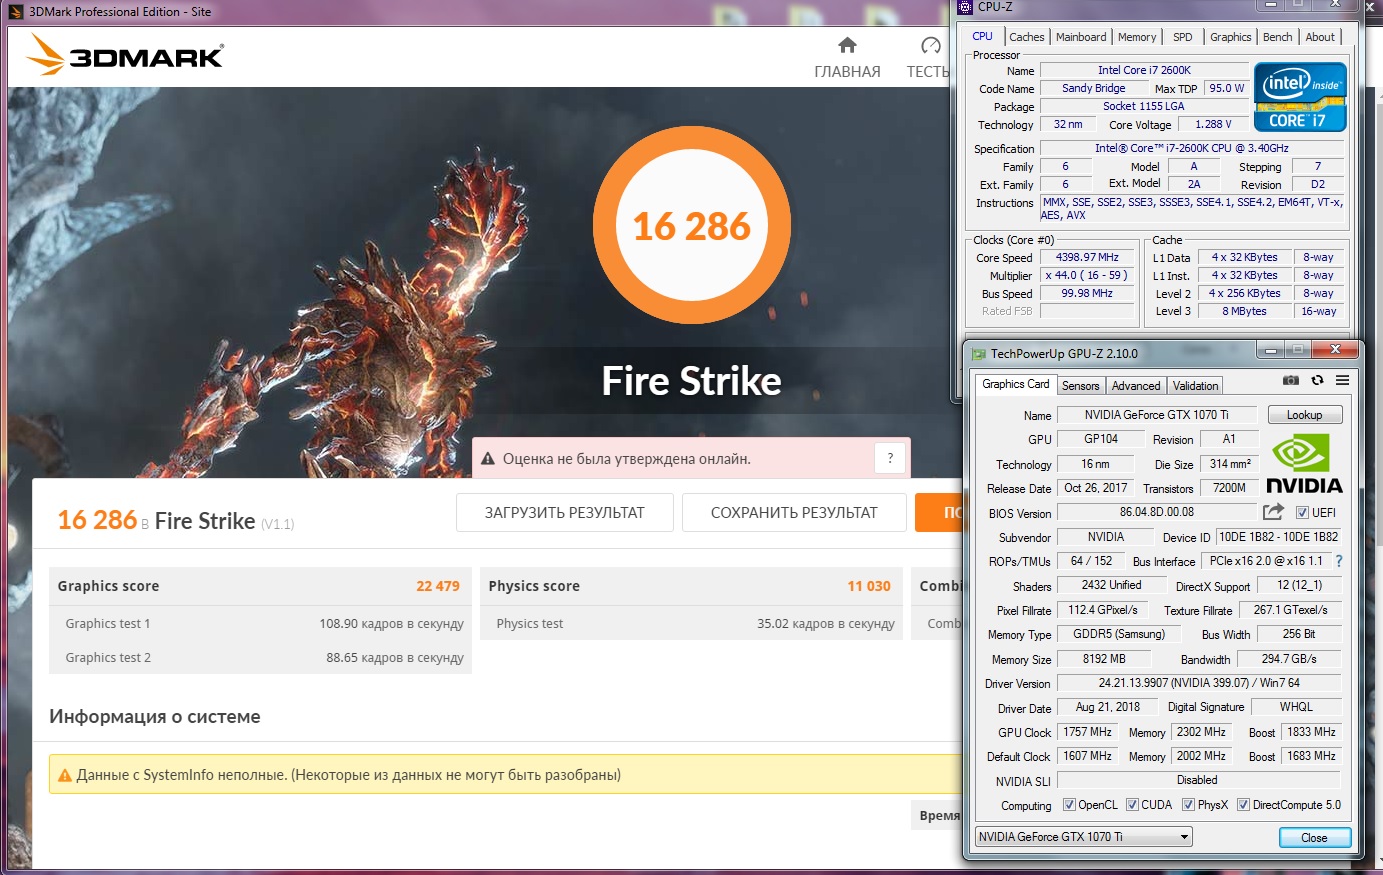
Task: Click the Socket 1155 LGA package field
Action: point(1144,106)
